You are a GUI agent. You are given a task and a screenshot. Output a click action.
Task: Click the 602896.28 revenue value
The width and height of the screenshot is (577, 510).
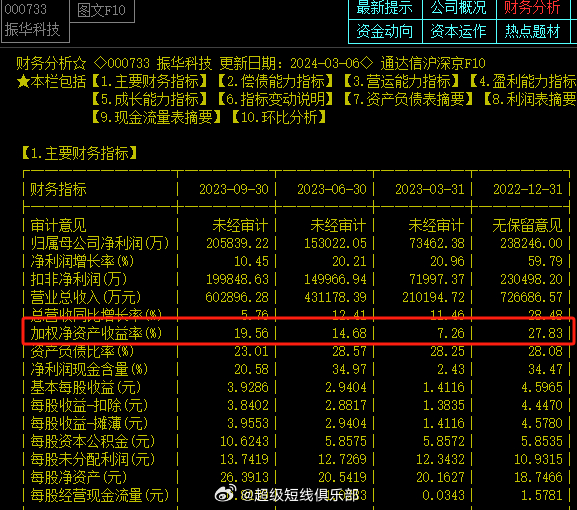pyautogui.click(x=237, y=297)
